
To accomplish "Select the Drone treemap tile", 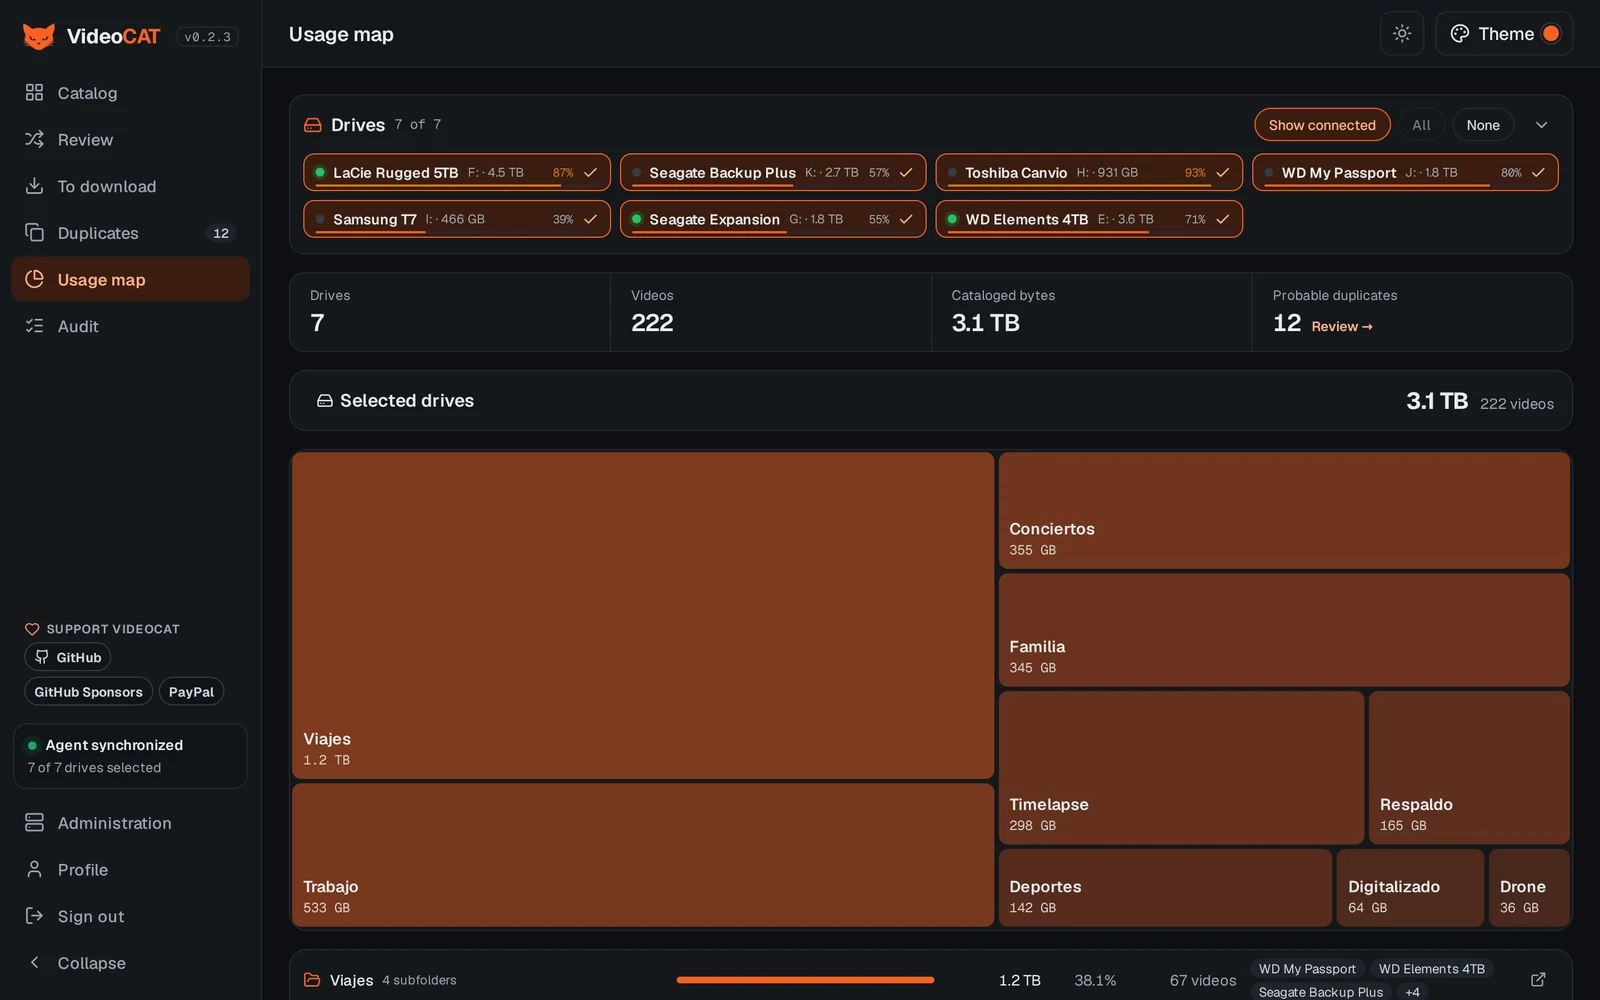I will click(1529, 888).
